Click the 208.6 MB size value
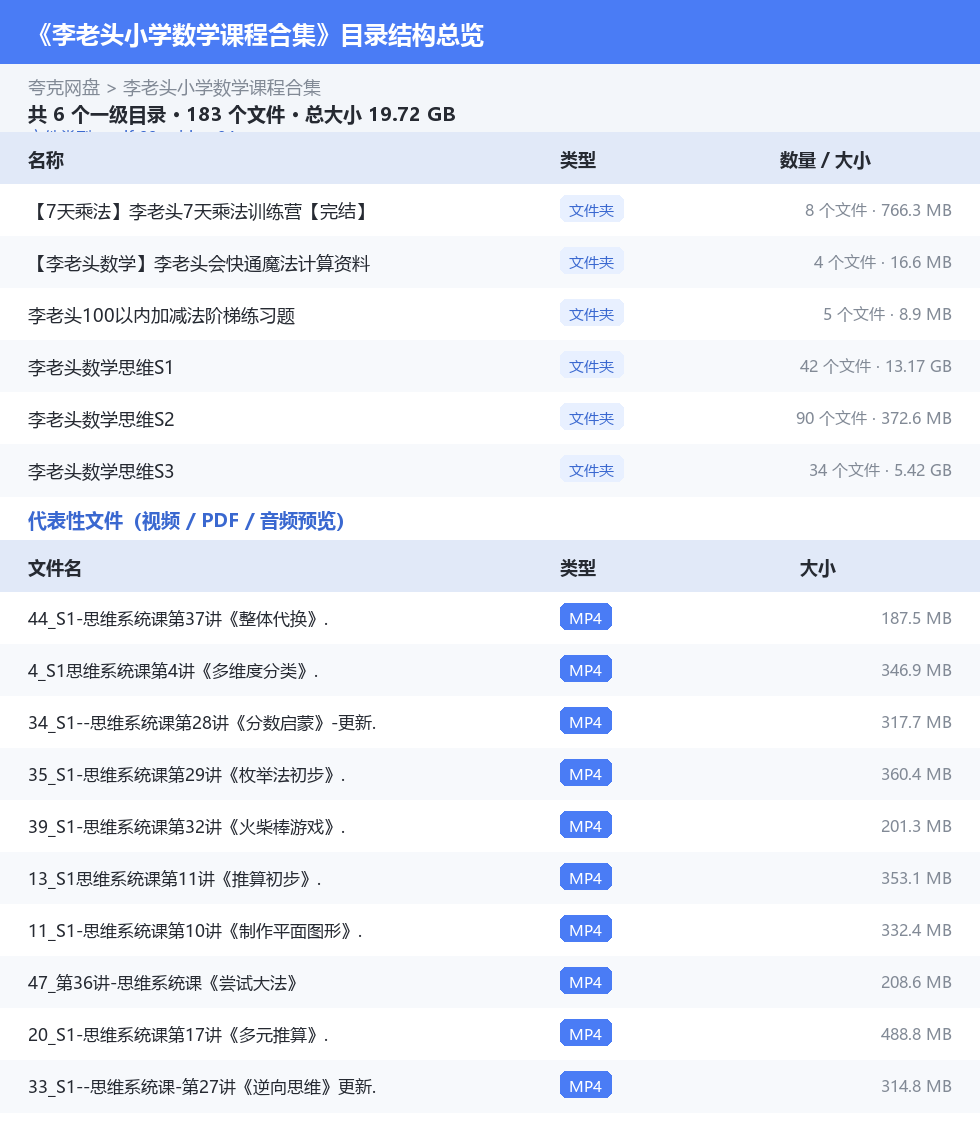This screenshot has width=980, height=1144. 917,982
